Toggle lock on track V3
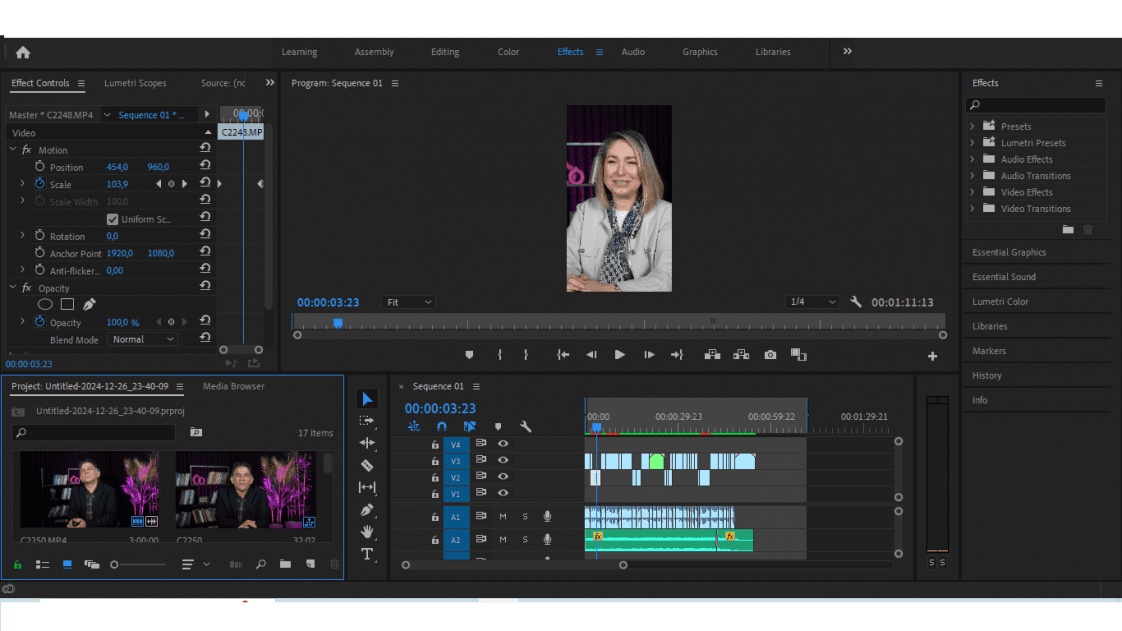The width and height of the screenshot is (1122, 631). [x=435, y=461]
